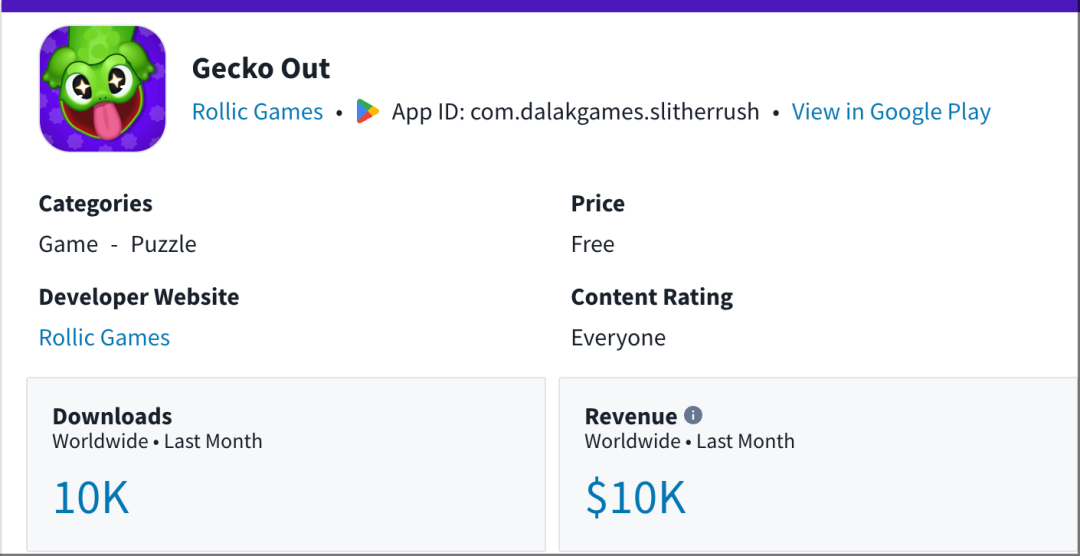Click the Categories heading
The image size is (1080, 556).
coord(96,204)
